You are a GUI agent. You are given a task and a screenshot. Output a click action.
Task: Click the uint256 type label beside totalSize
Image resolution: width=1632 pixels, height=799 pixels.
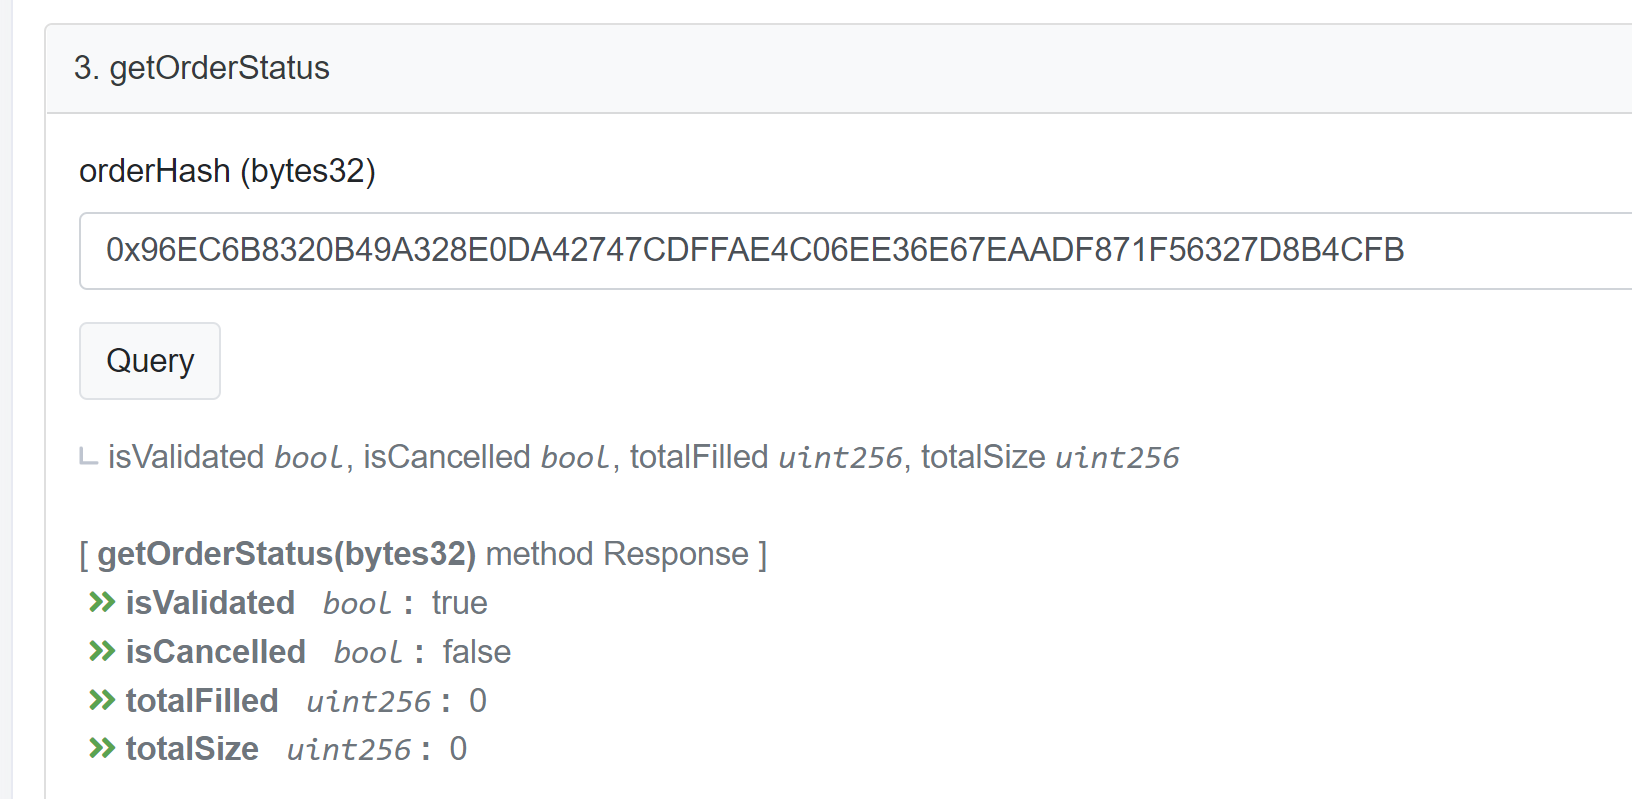349,749
